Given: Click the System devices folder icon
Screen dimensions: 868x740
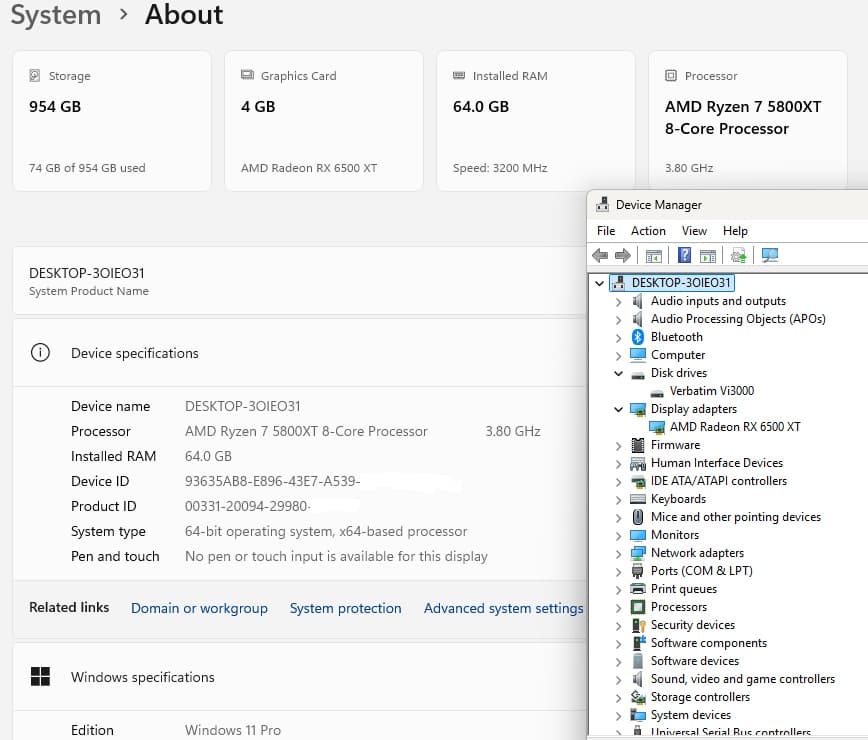Looking at the screenshot, I should pos(638,715).
